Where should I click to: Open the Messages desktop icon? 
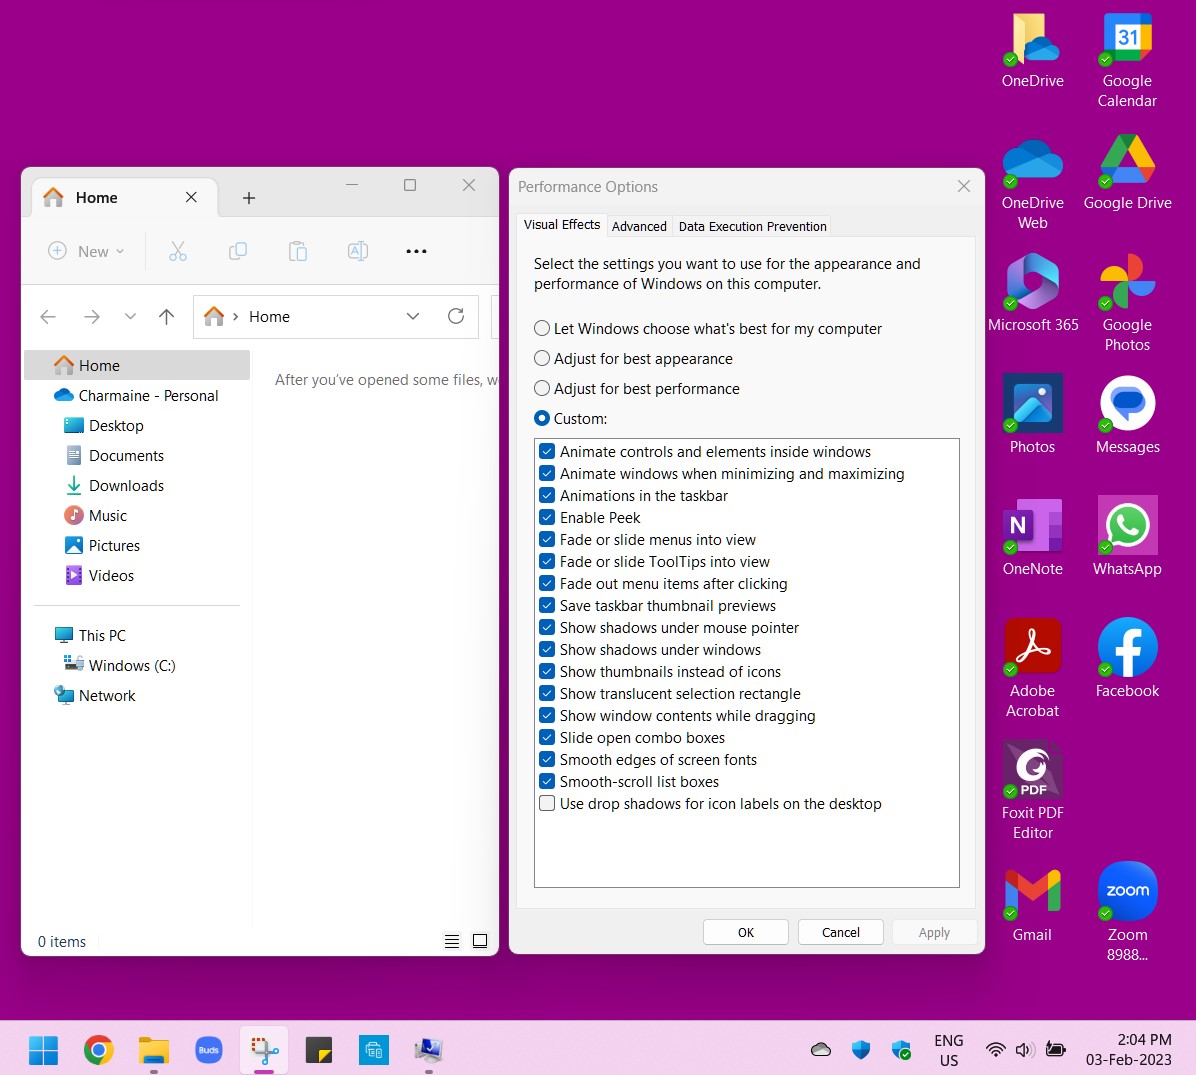(1127, 416)
